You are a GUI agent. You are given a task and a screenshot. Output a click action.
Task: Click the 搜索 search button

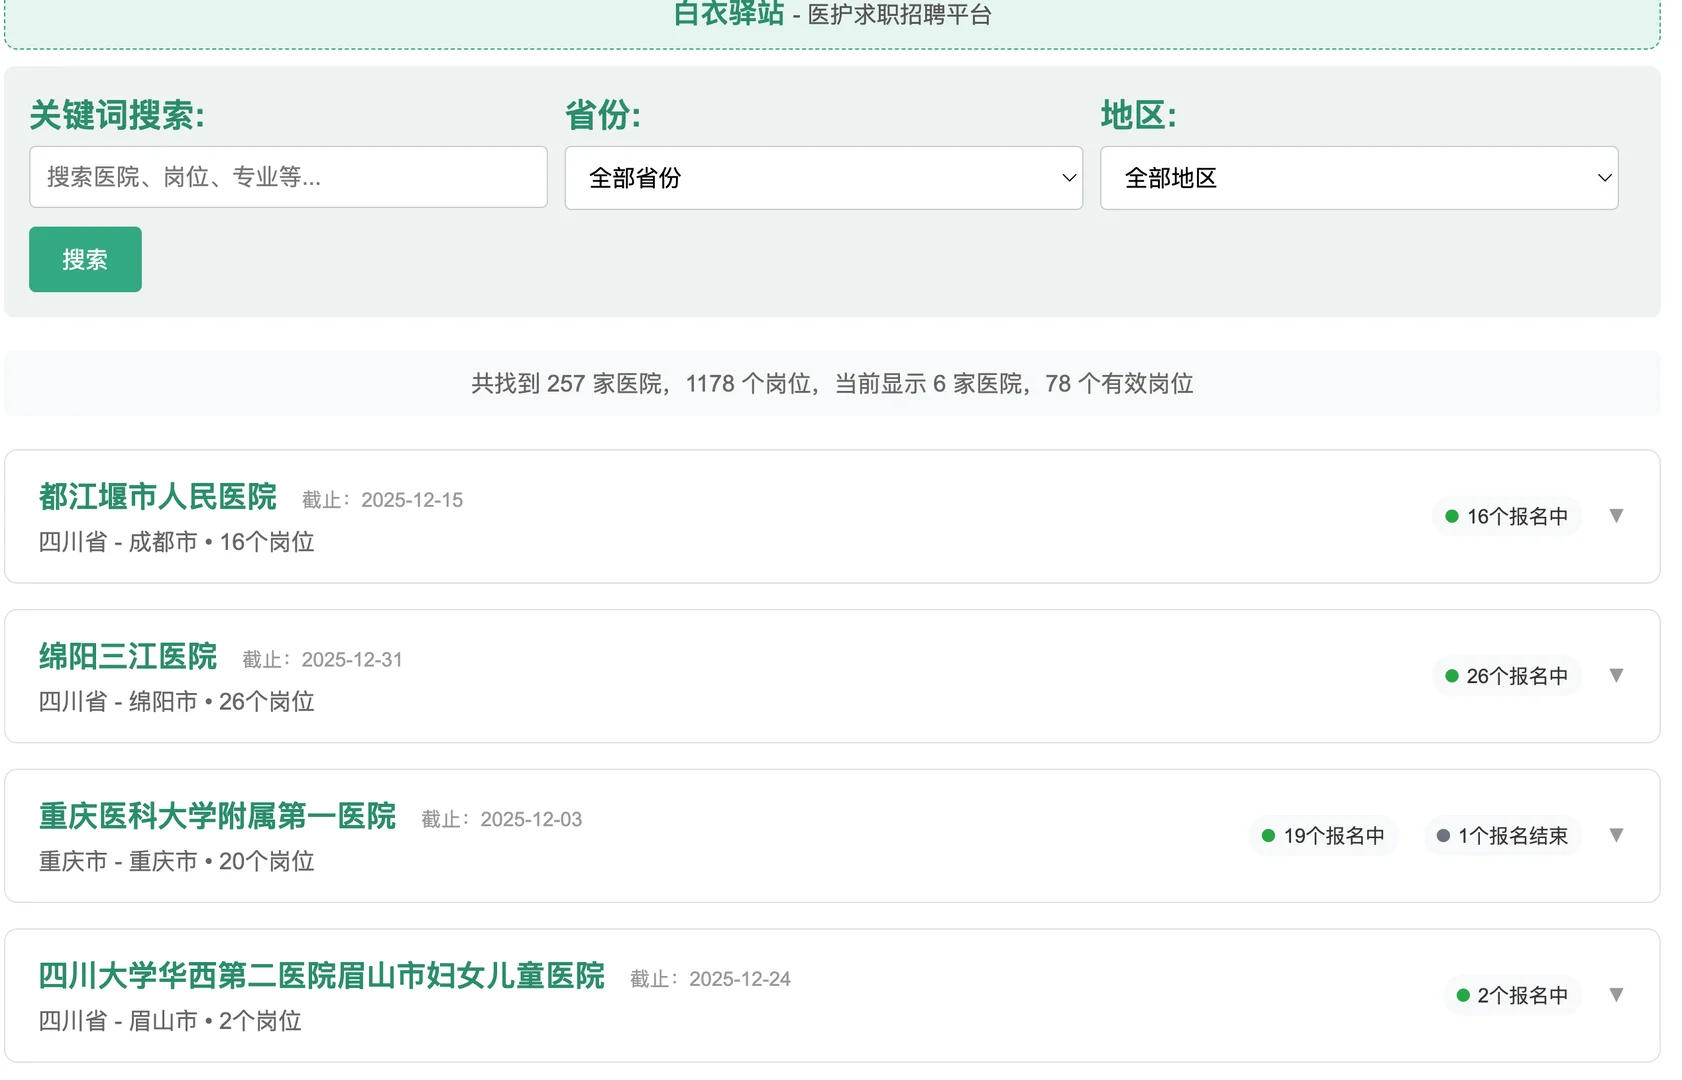84,259
